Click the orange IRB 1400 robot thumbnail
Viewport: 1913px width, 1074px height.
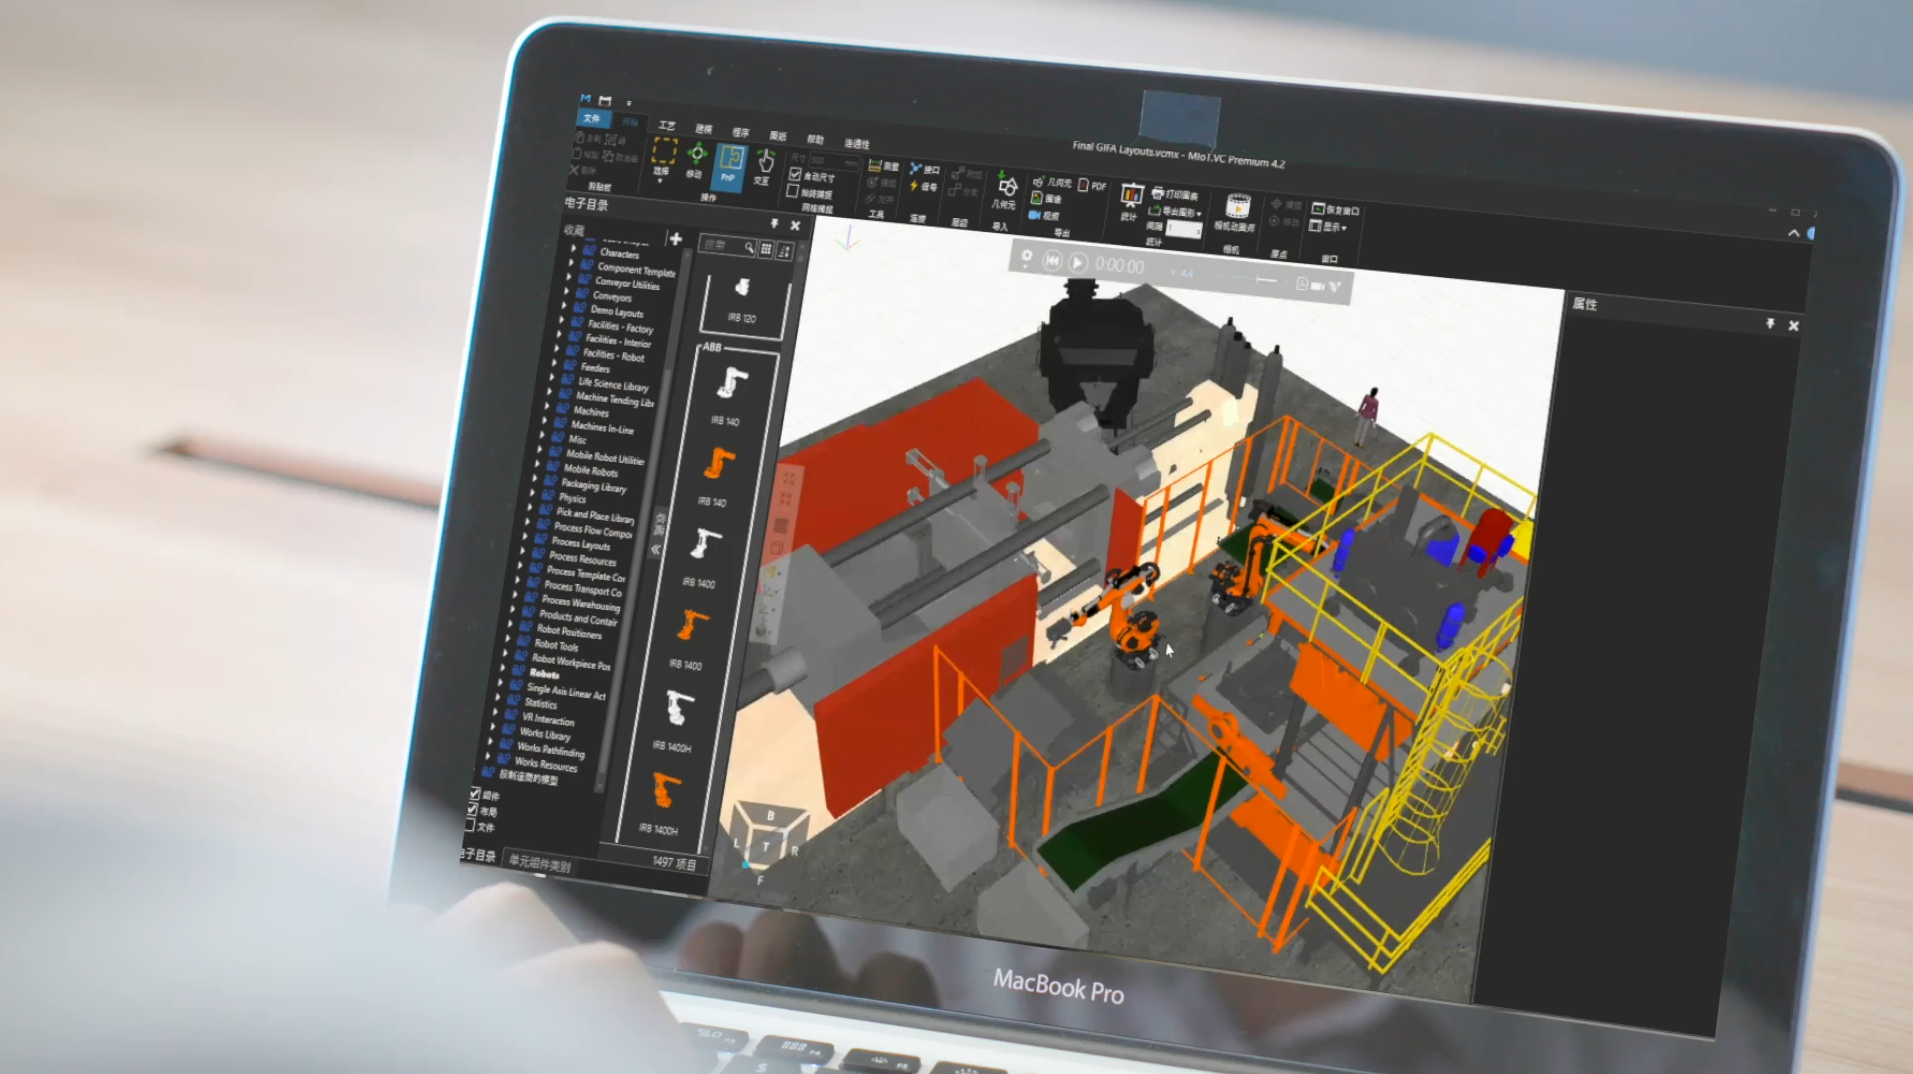coord(691,626)
